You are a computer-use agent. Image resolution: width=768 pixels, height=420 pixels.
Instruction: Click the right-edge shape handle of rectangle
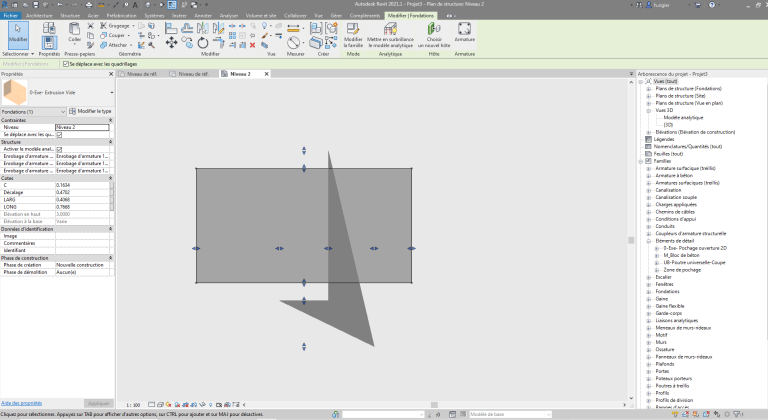point(411,248)
